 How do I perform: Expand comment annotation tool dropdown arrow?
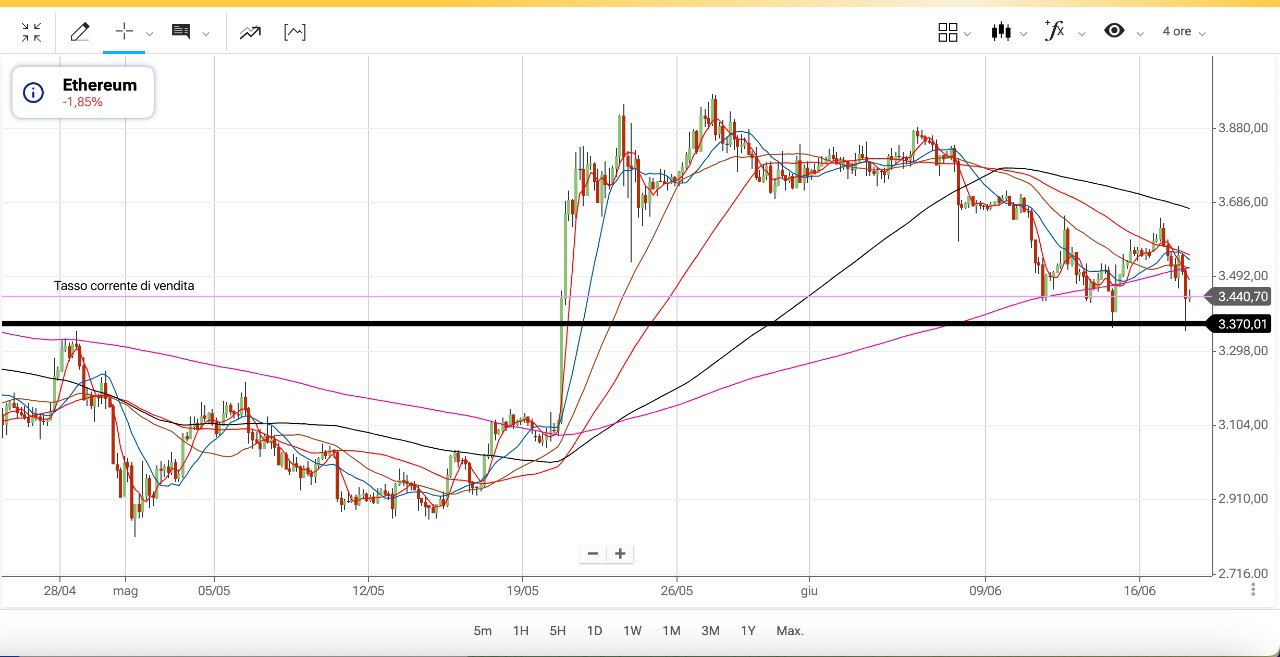[x=206, y=33]
